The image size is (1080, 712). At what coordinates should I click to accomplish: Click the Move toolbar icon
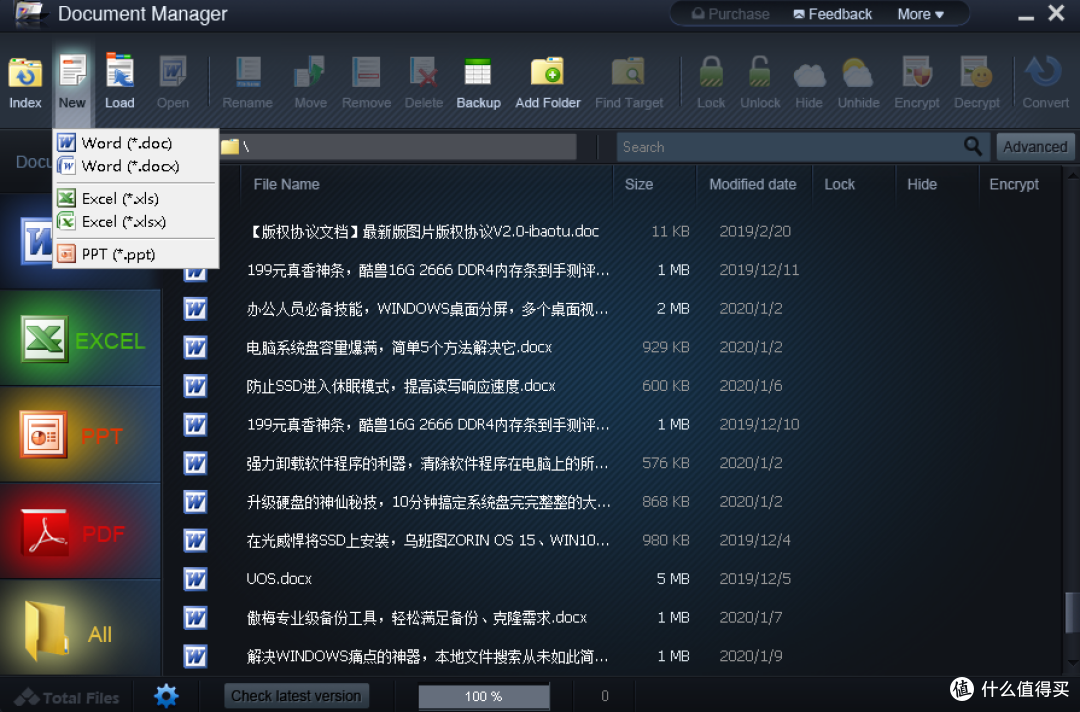tap(310, 72)
